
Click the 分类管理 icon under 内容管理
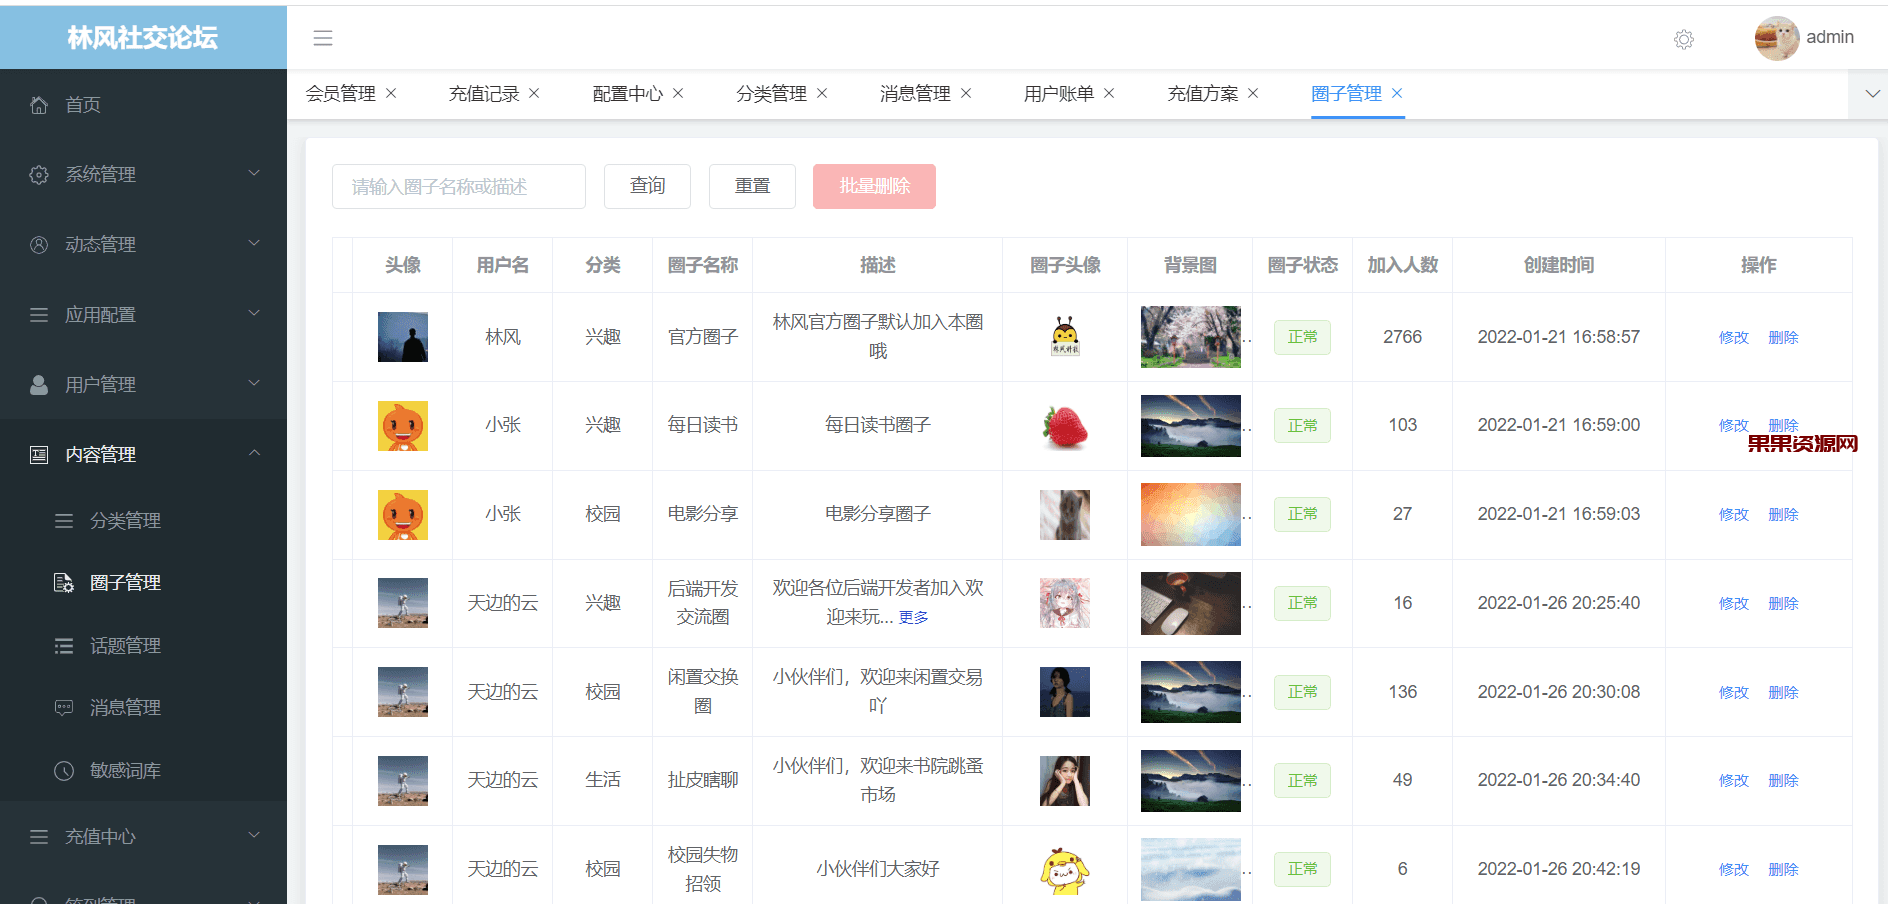(x=63, y=520)
